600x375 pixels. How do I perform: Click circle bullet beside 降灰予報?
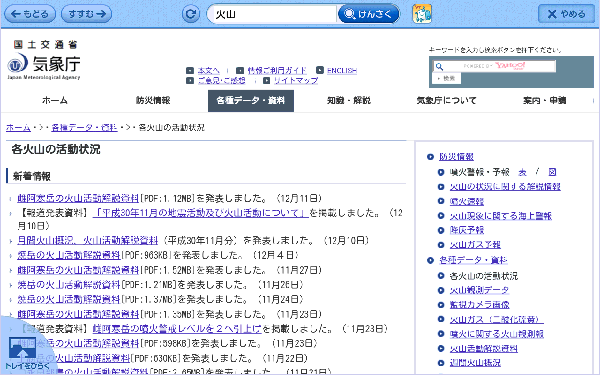click(441, 230)
